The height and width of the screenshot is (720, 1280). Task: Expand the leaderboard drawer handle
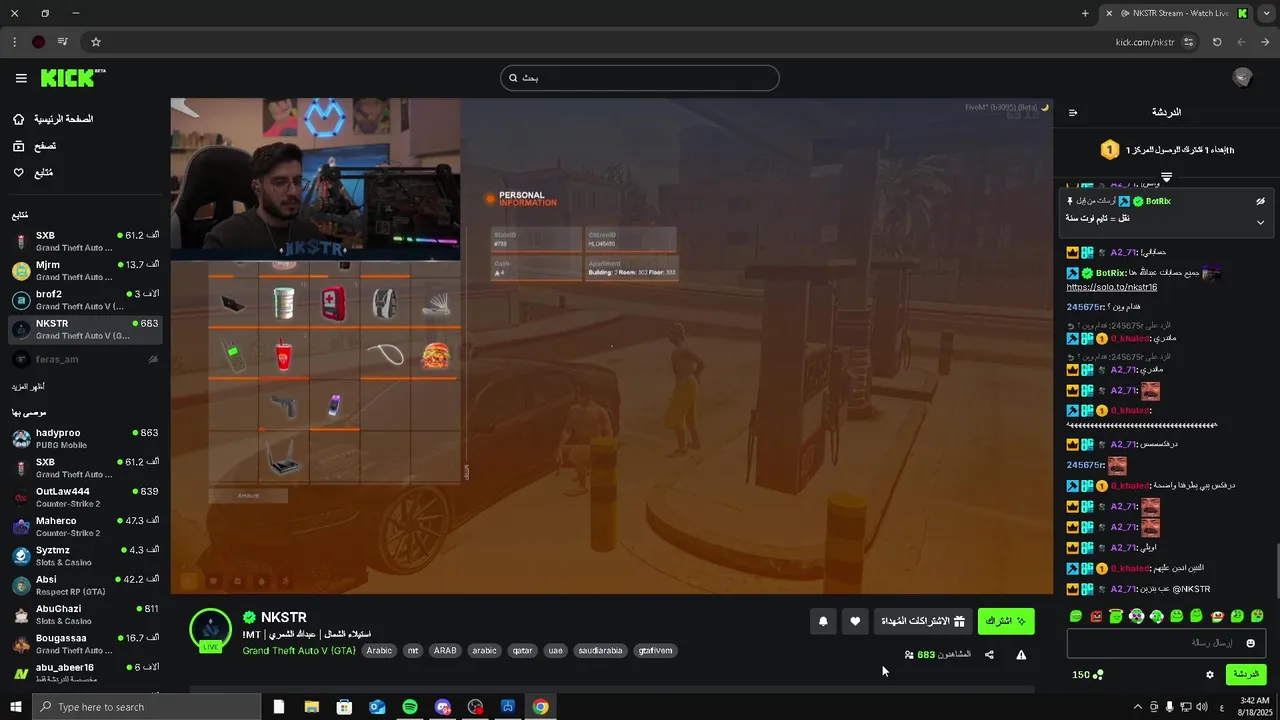click(x=1166, y=176)
